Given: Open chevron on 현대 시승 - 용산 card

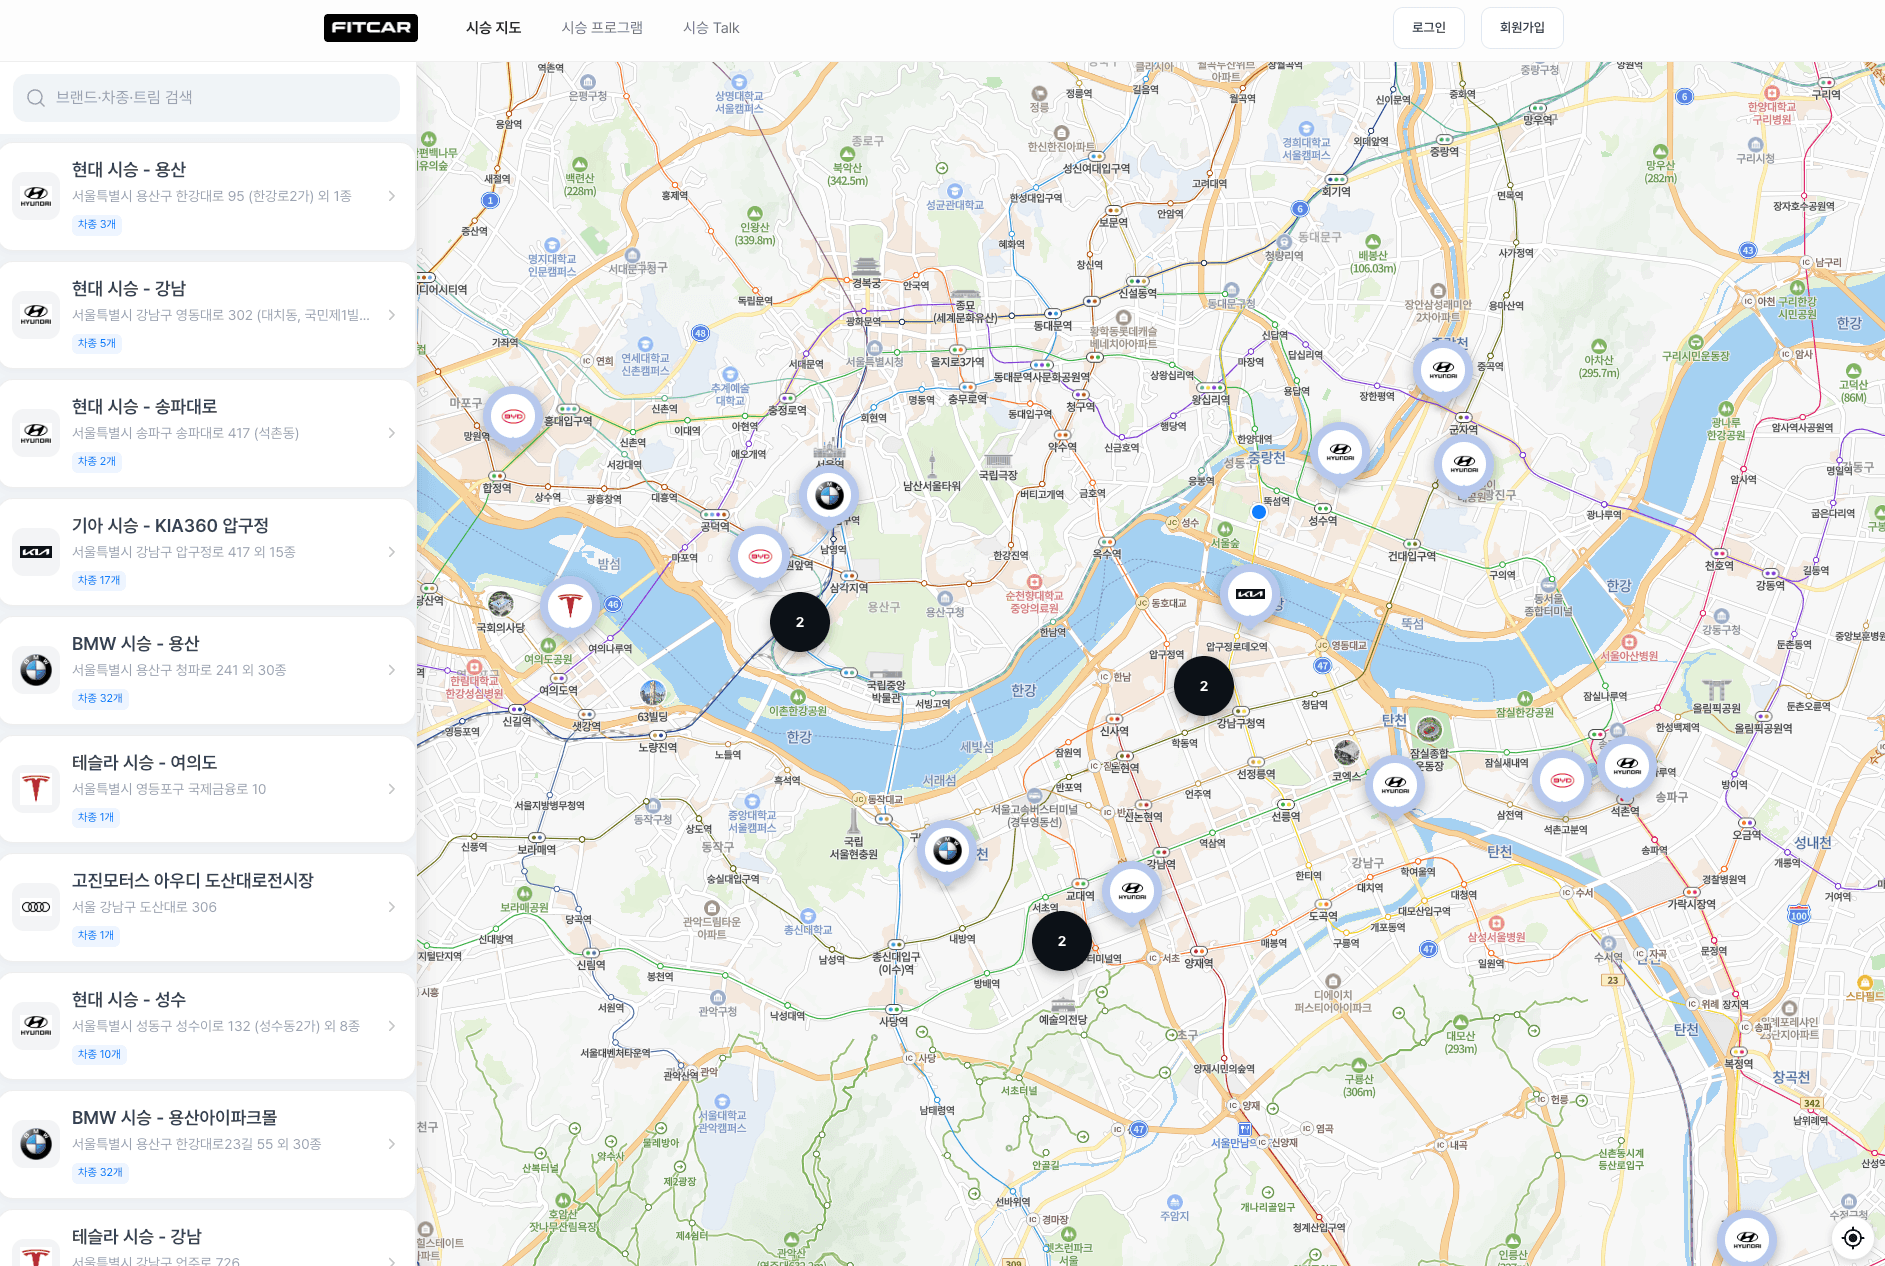Looking at the screenshot, I should tap(392, 196).
